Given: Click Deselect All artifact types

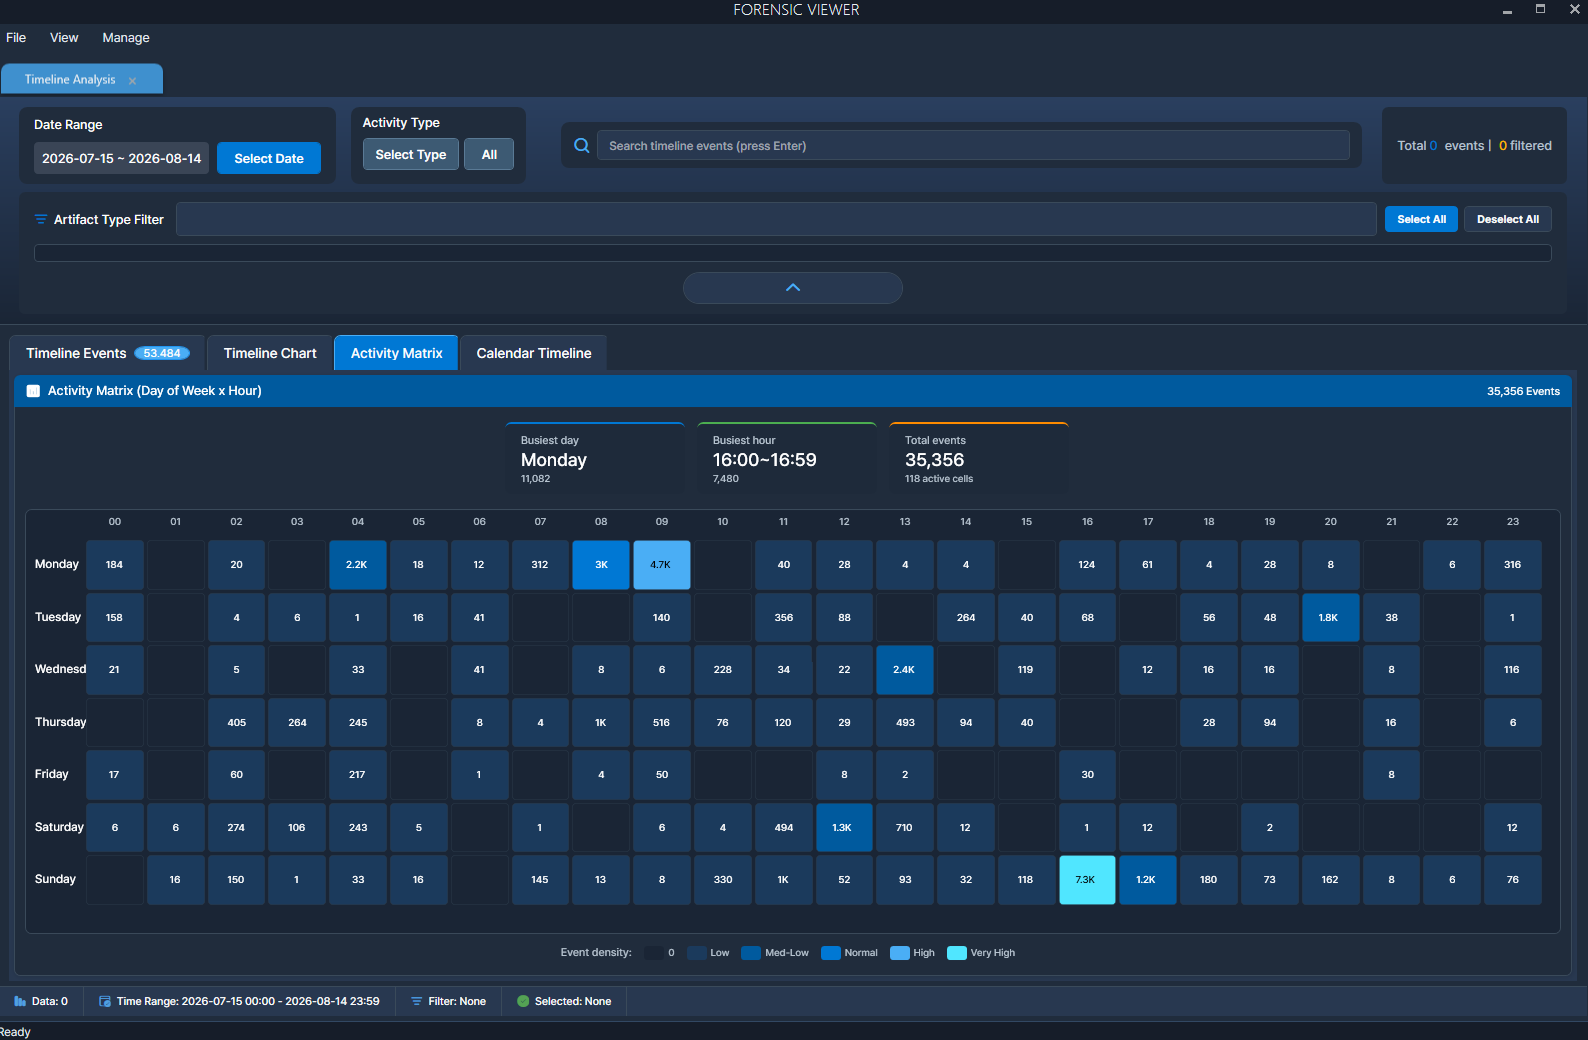Looking at the screenshot, I should click(x=1508, y=219).
